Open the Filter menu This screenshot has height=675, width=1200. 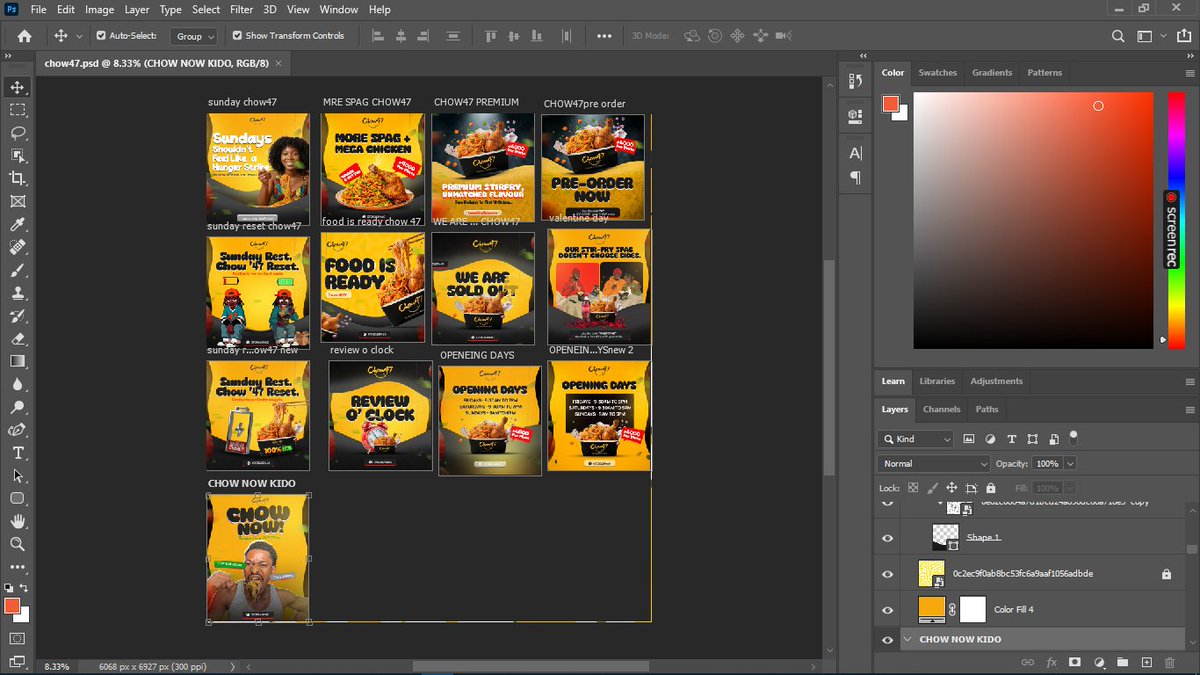[x=241, y=9]
